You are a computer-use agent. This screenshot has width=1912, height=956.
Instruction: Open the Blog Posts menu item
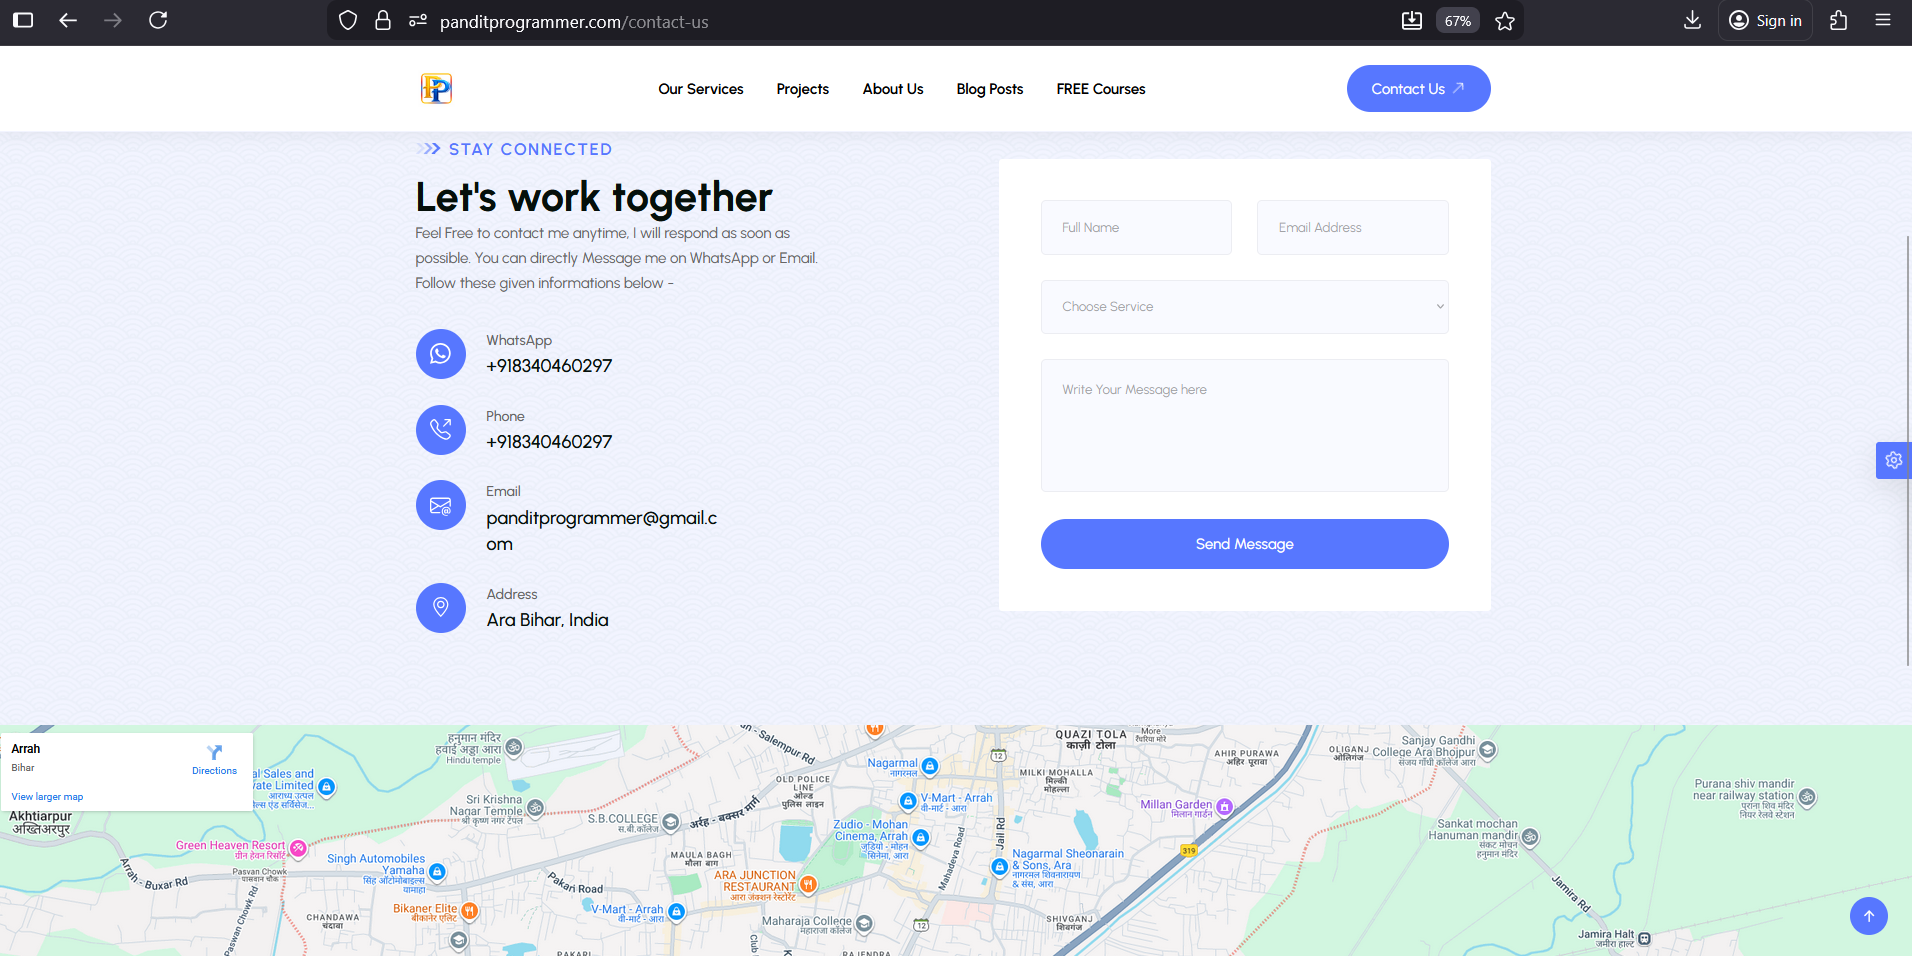989,88
